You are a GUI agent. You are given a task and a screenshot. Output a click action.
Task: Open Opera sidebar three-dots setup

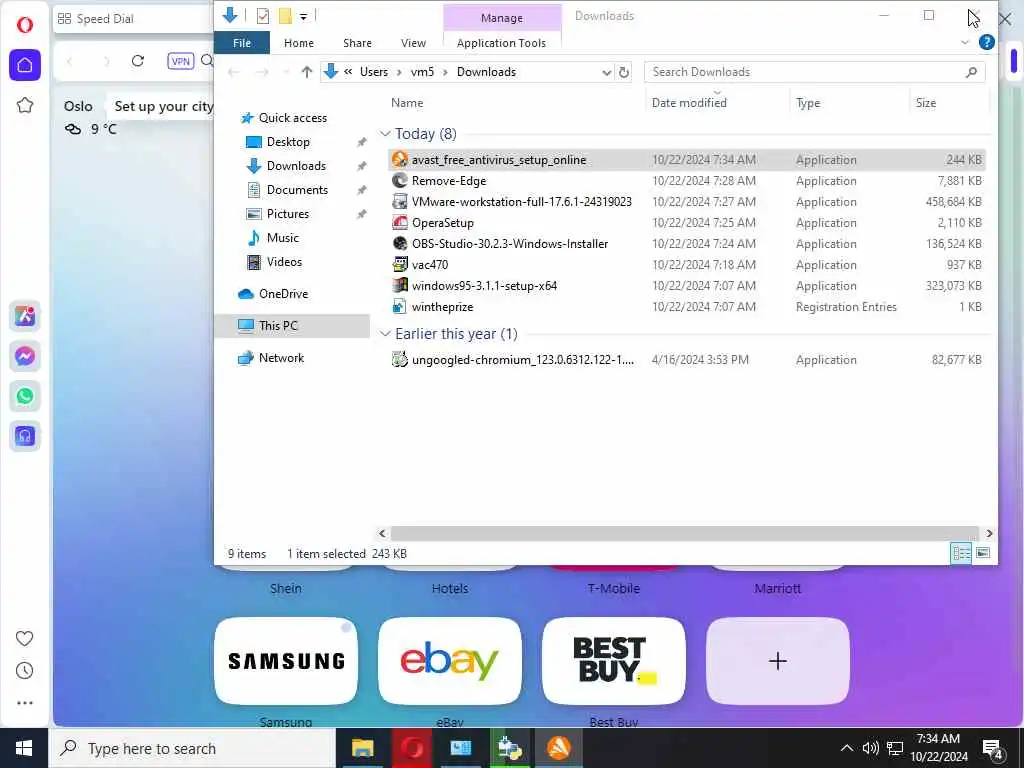pyautogui.click(x=24, y=703)
